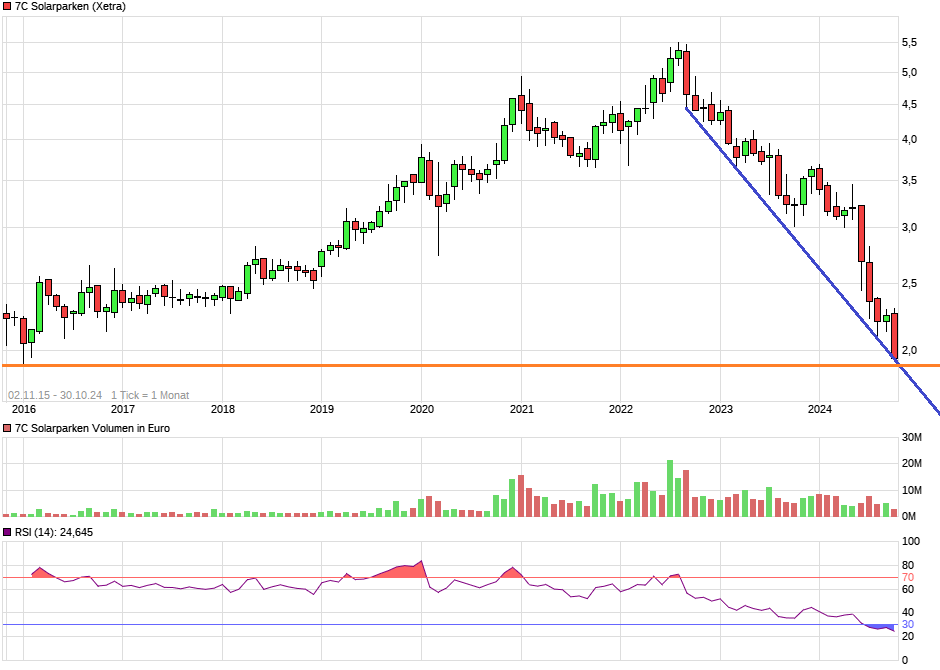Viewport: 940px width, 670px height.
Task: Click the 5,5 price axis label
Action: [x=909, y=43]
